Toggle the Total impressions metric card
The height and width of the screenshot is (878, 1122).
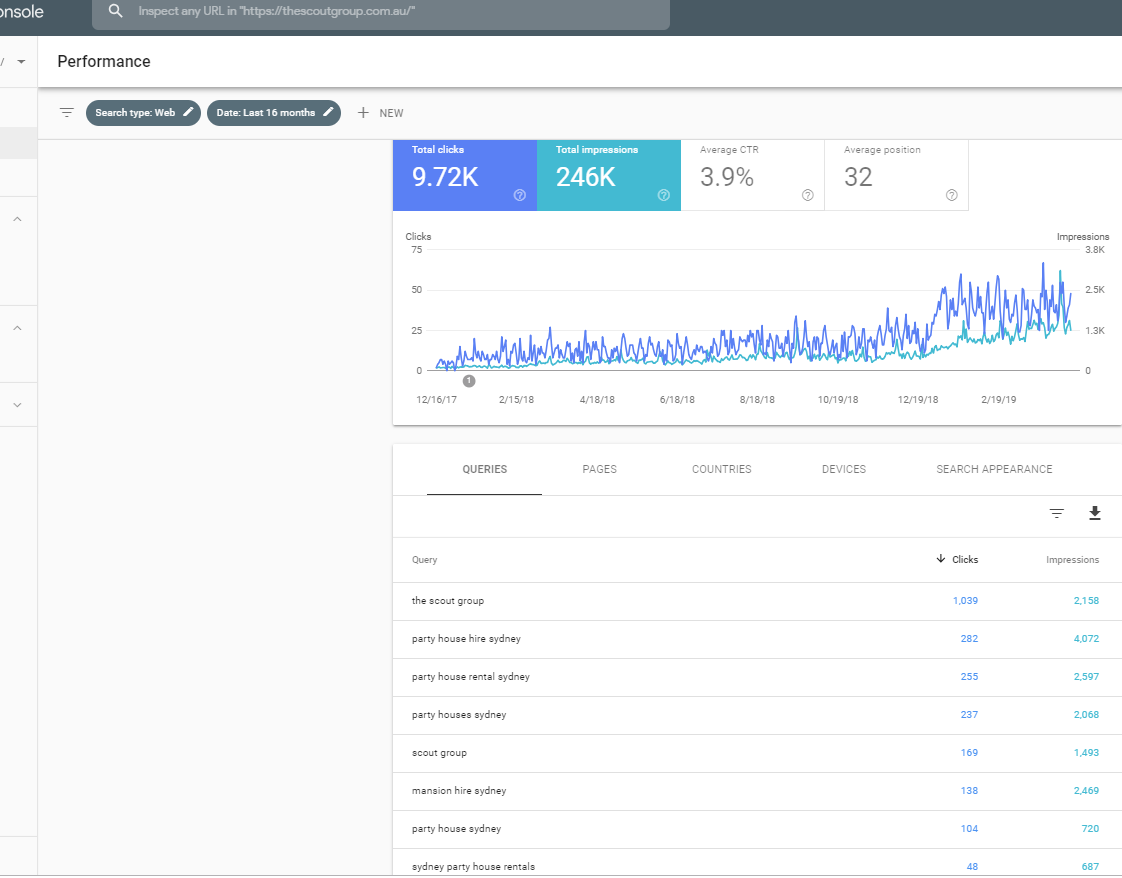point(608,175)
